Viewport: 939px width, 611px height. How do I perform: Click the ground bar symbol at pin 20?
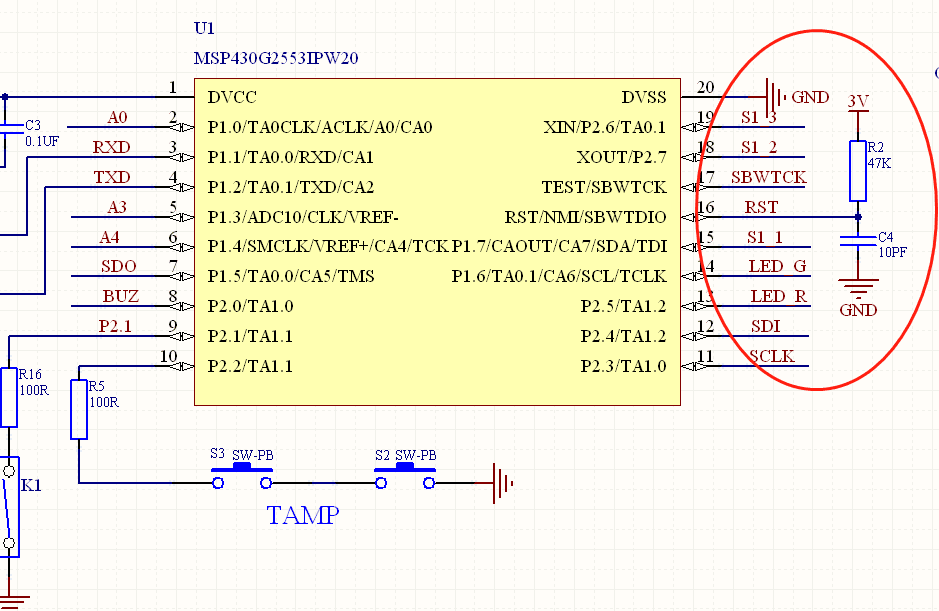(x=776, y=96)
